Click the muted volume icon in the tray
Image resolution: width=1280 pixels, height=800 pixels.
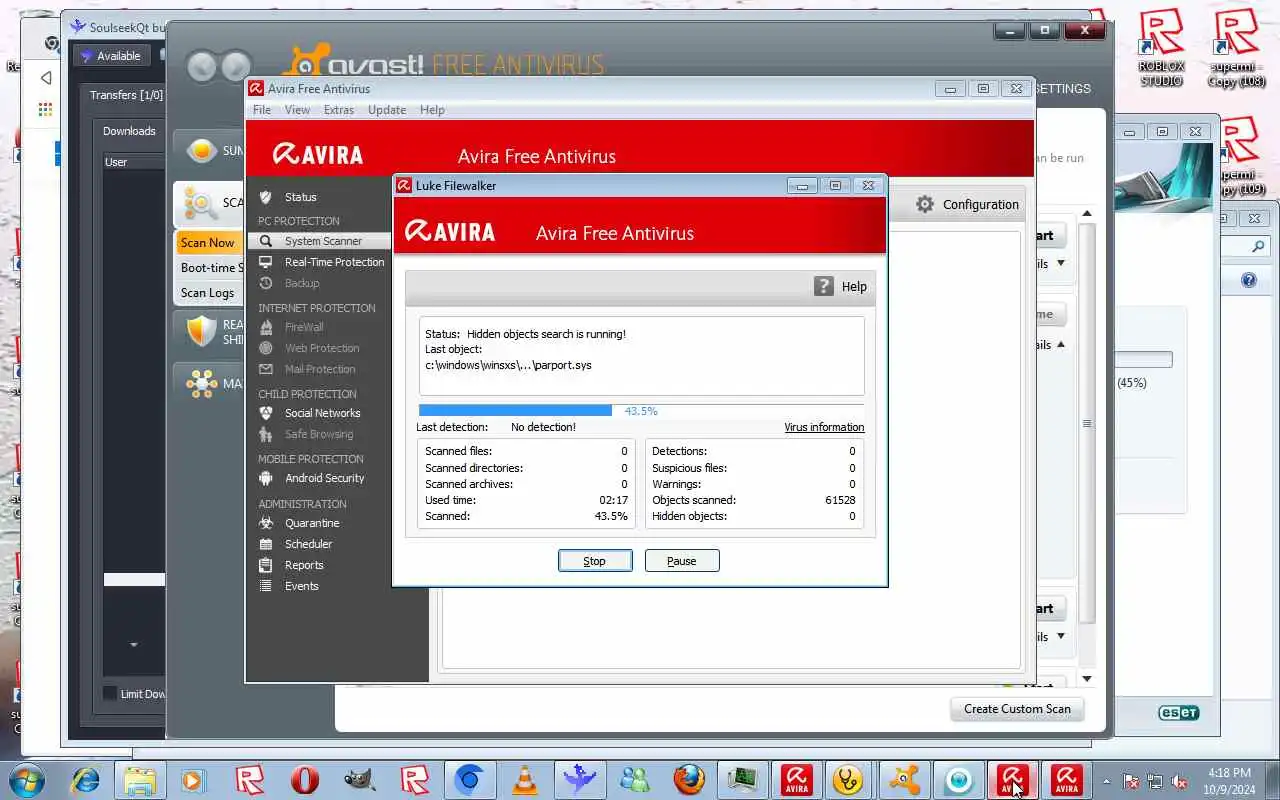coord(1180,781)
